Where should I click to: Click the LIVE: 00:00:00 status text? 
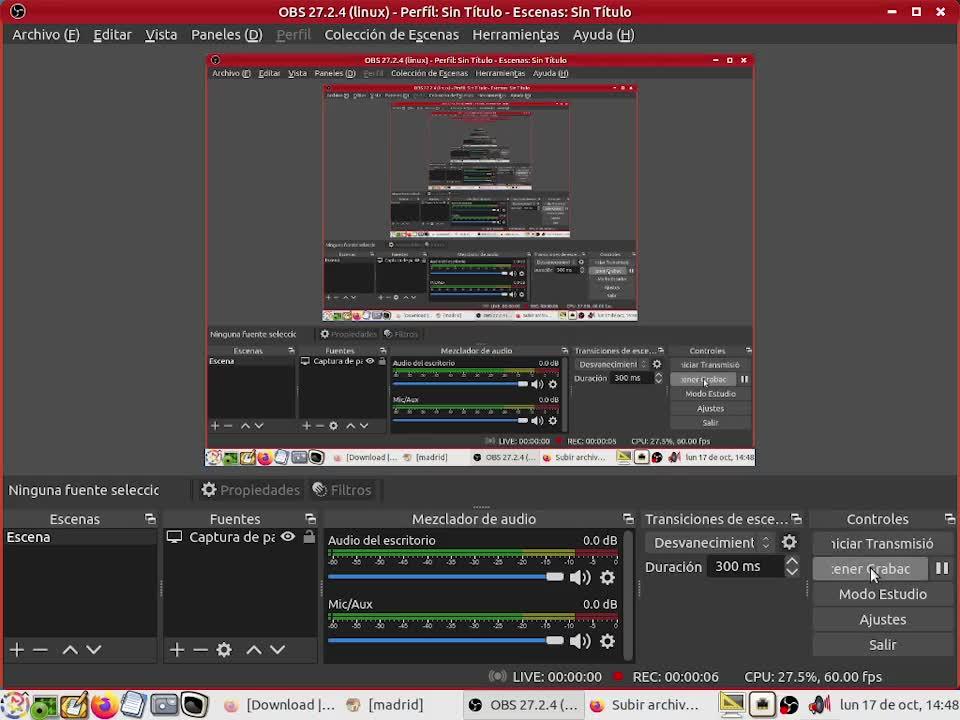[557, 677]
